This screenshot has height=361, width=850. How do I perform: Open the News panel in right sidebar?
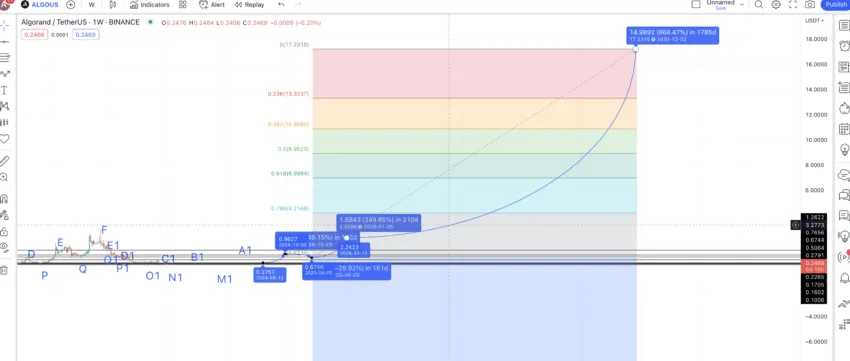(x=844, y=67)
